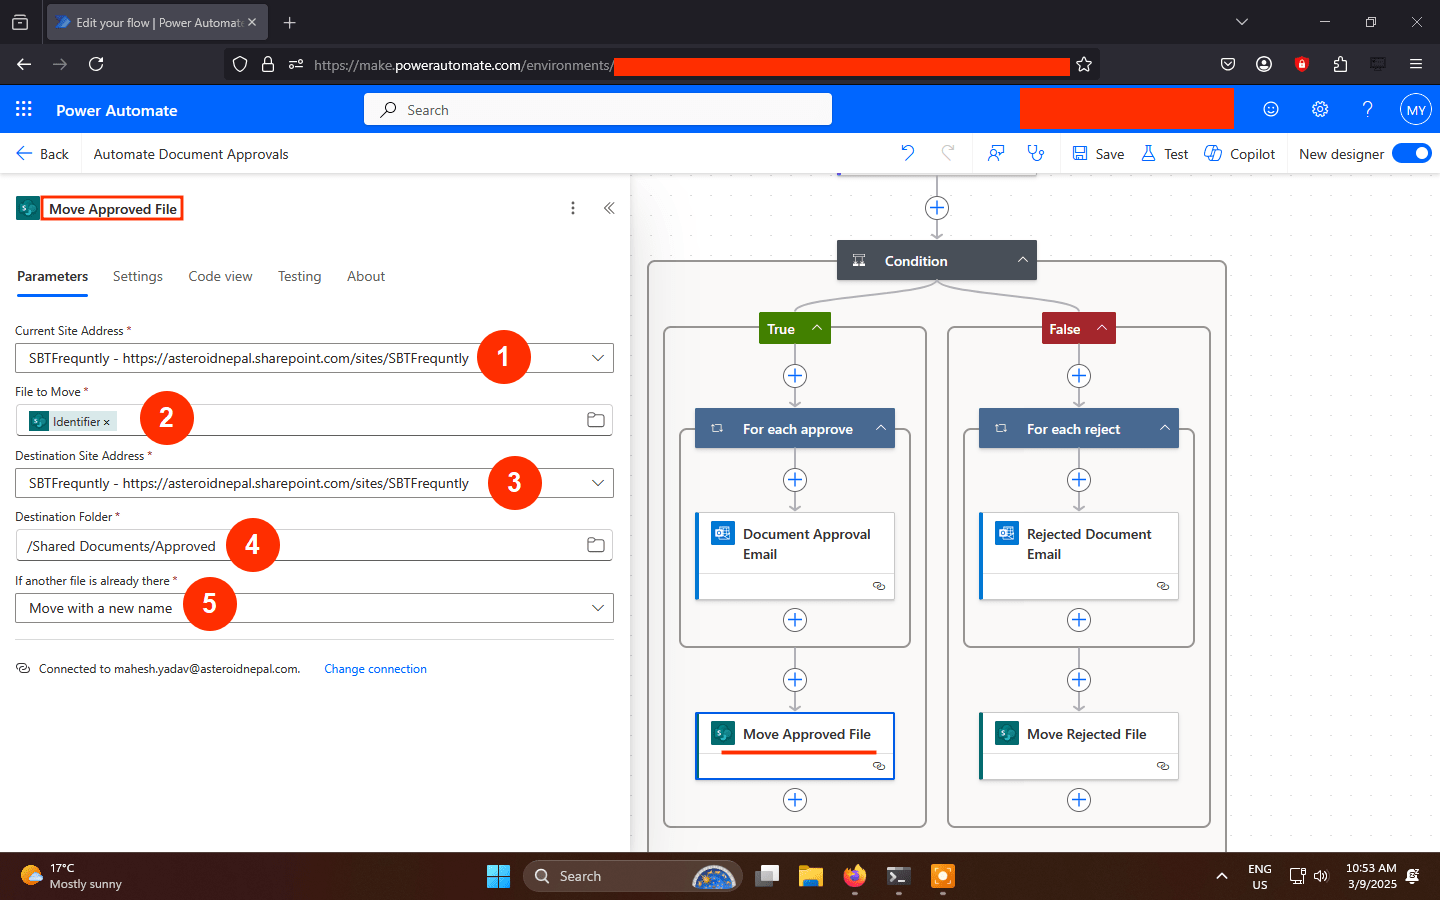
Task: Show hidden system tray icons
Action: [1221, 876]
